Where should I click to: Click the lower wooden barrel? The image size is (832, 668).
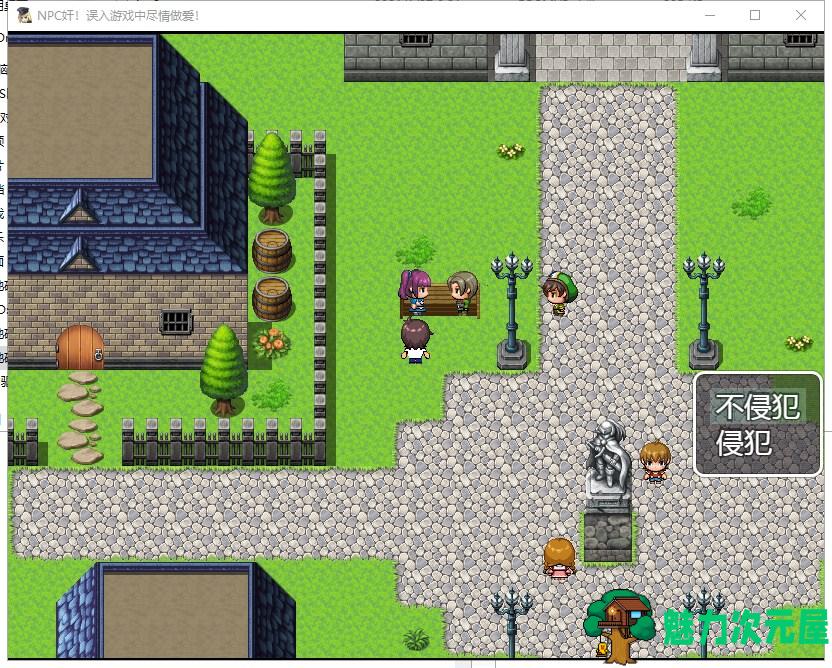[272, 299]
